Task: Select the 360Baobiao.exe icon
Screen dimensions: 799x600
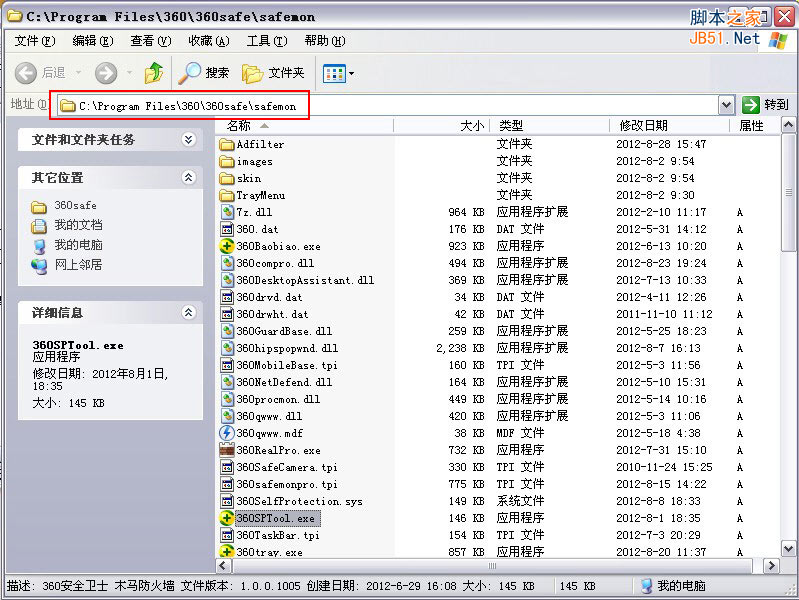Action: 227,246
